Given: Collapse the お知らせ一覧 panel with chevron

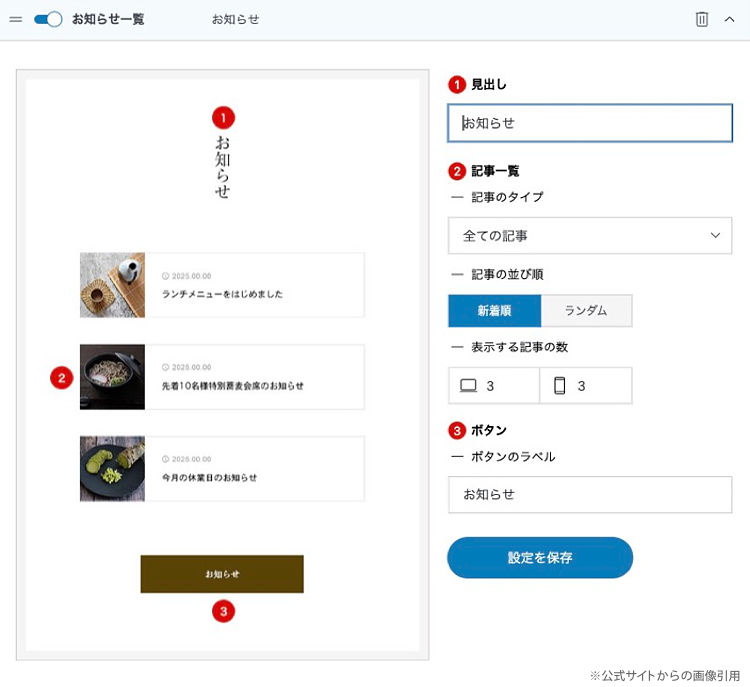Looking at the screenshot, I should 729,19.
